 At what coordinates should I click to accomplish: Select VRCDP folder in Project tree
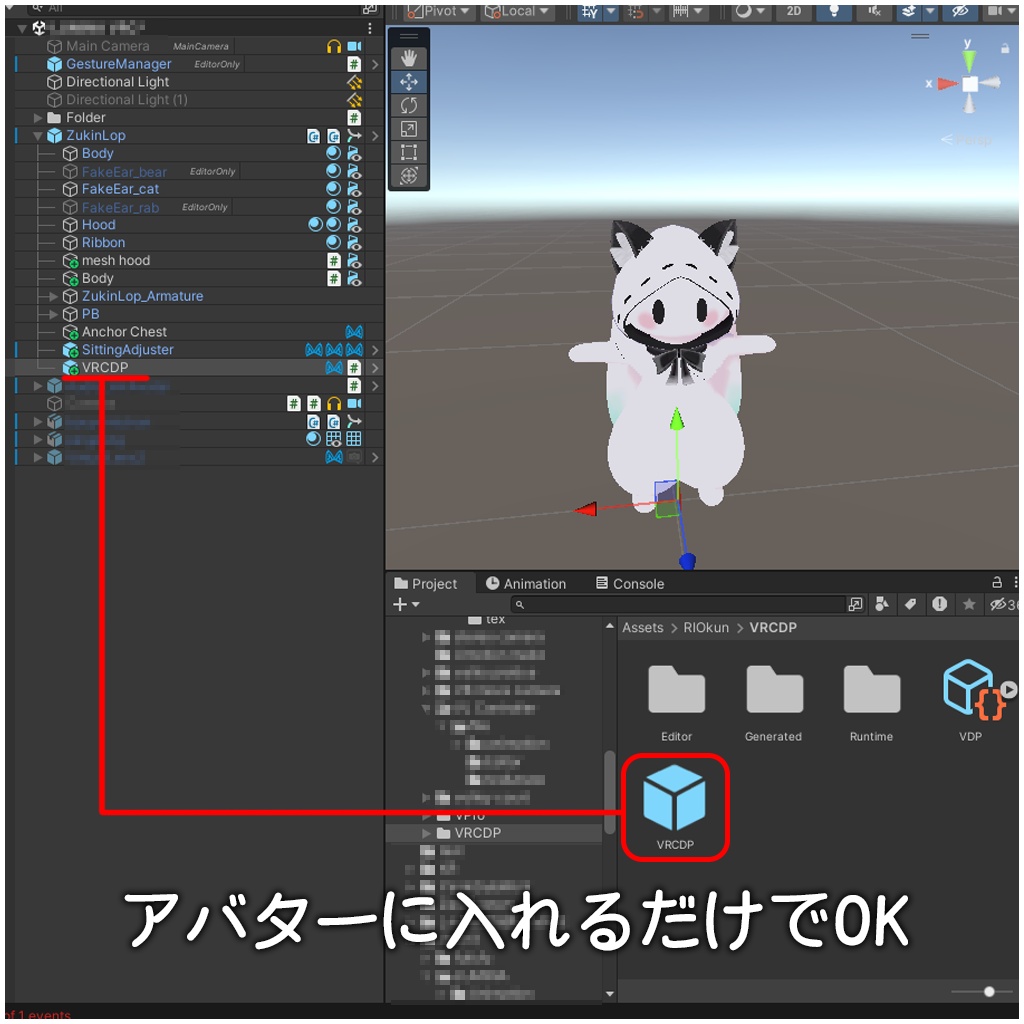pos(478,833)
